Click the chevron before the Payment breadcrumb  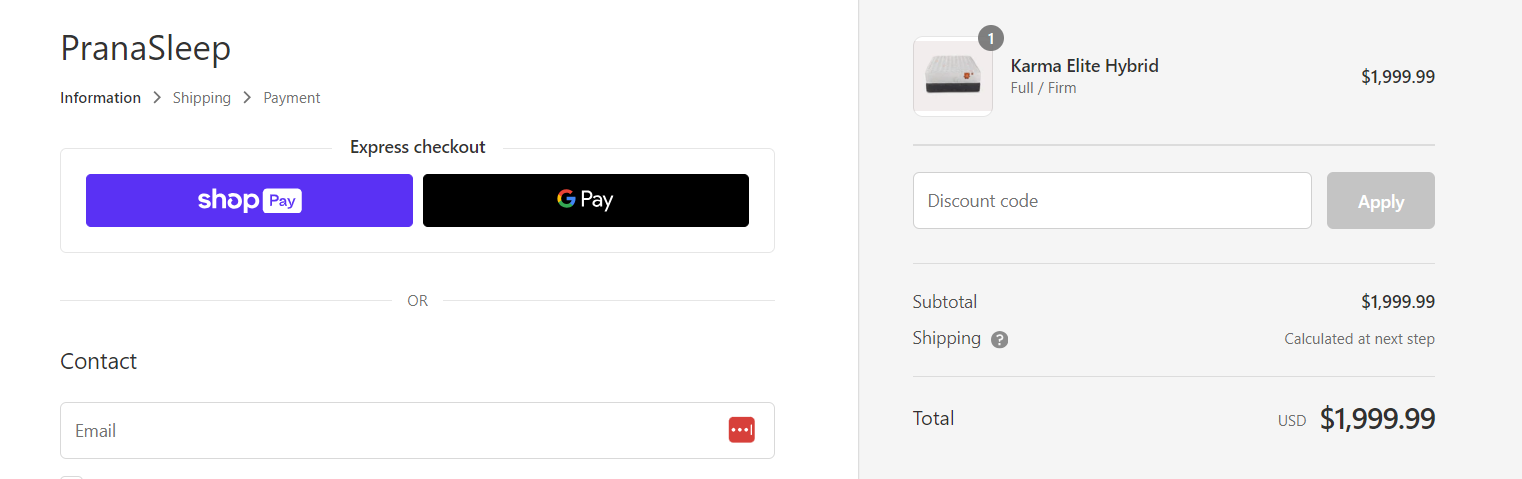247,98
